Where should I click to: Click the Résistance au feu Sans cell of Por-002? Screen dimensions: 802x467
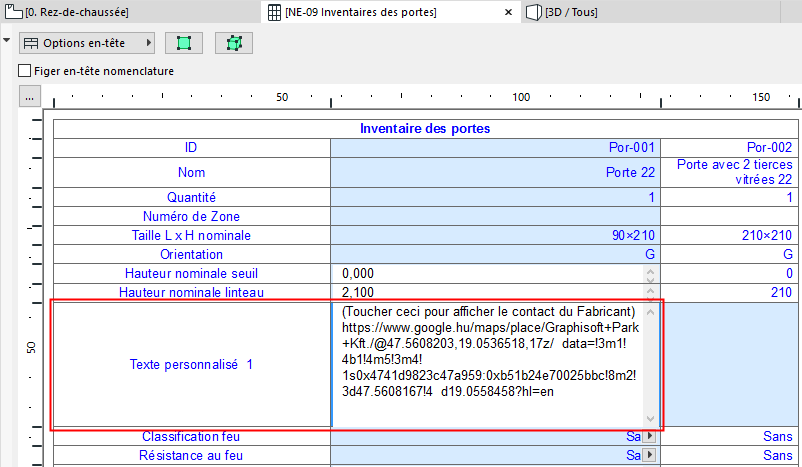tap(729, 455)
